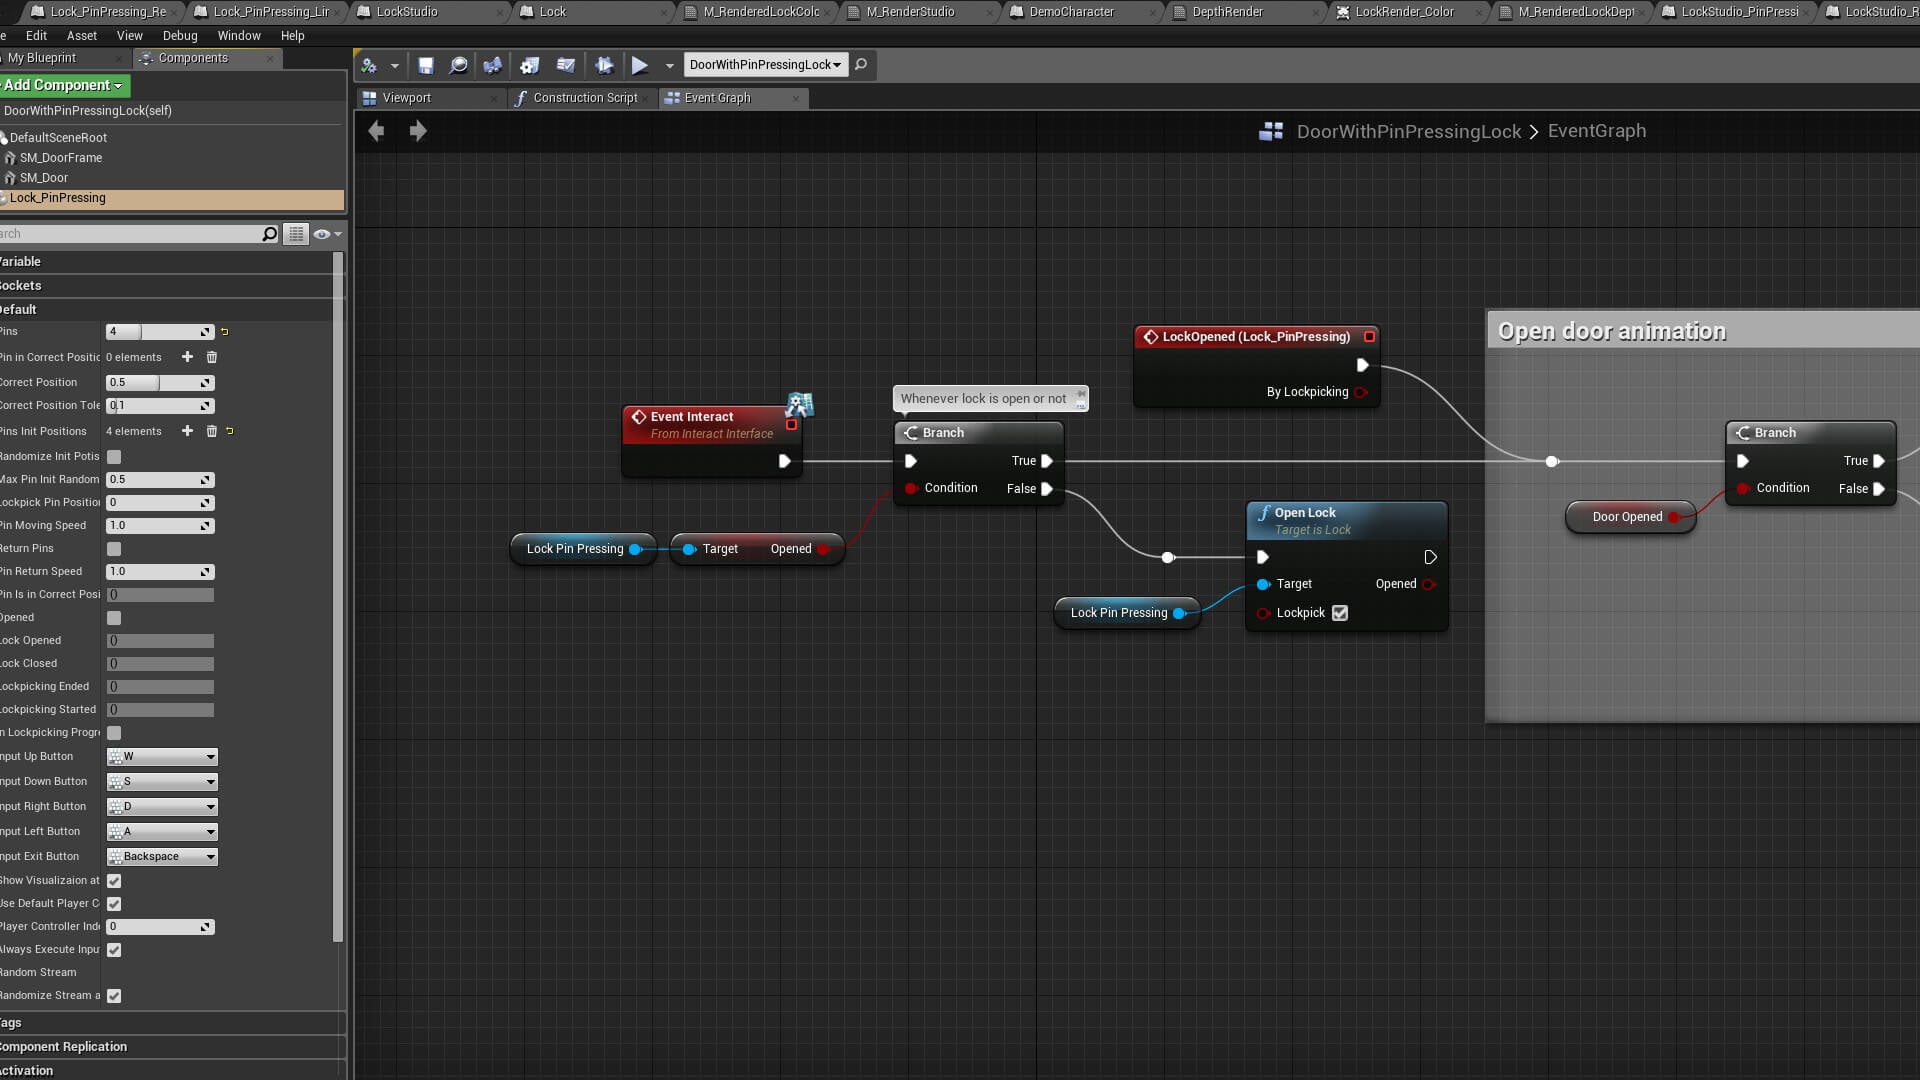The width and height of the screenshot is (1920, 1080).
Task: Uncheck Lockpick on Open Lock node
Action: click(1340, 613)
